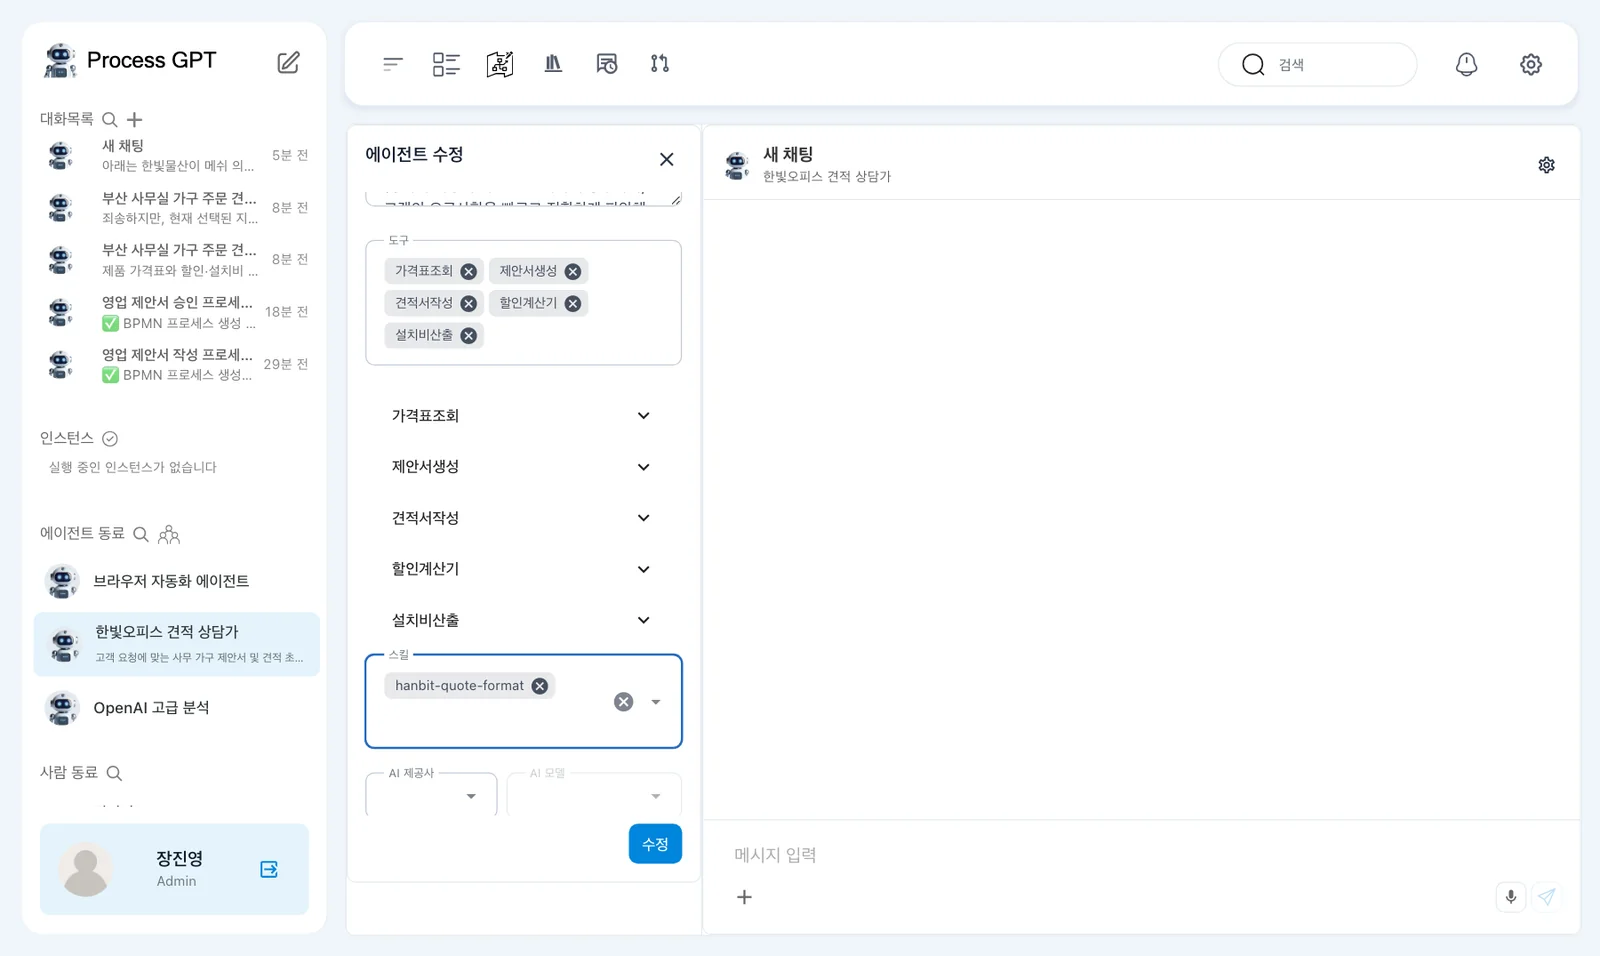Open chat settings gear next to 새 채팅
1600x956 pixels.
(x=1547, y=165)
